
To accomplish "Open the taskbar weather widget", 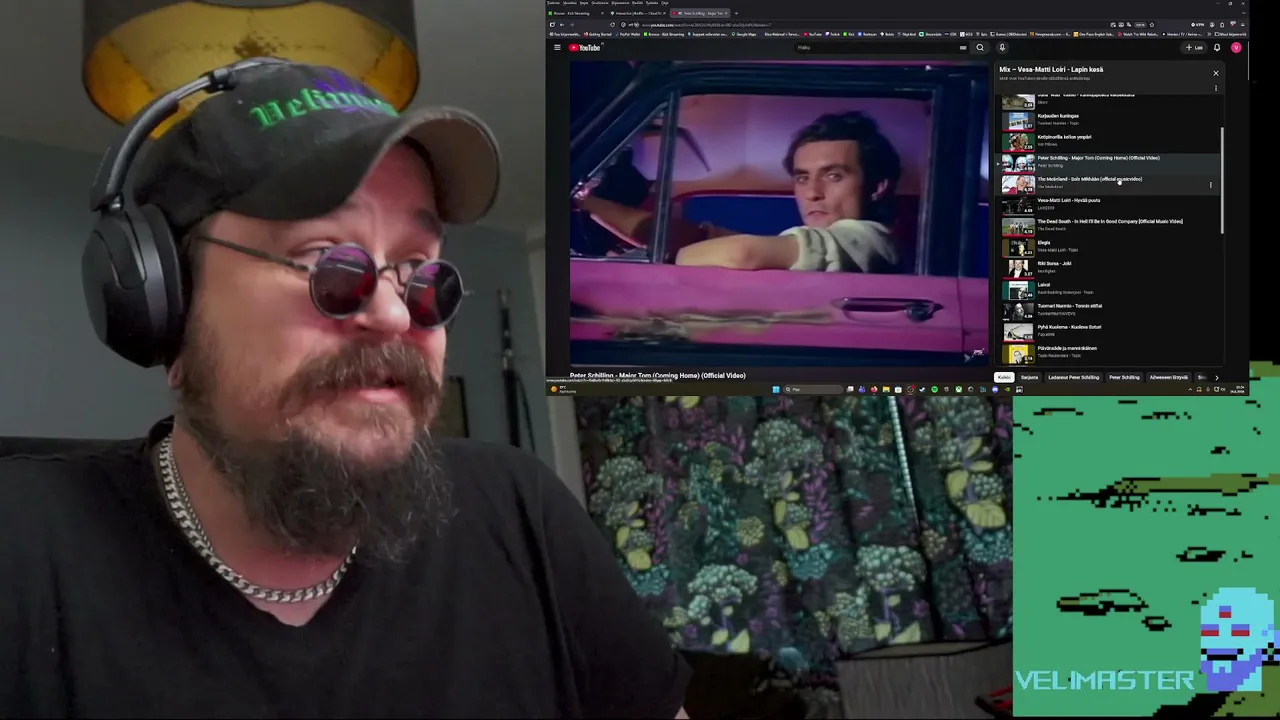I will [563, 389].
